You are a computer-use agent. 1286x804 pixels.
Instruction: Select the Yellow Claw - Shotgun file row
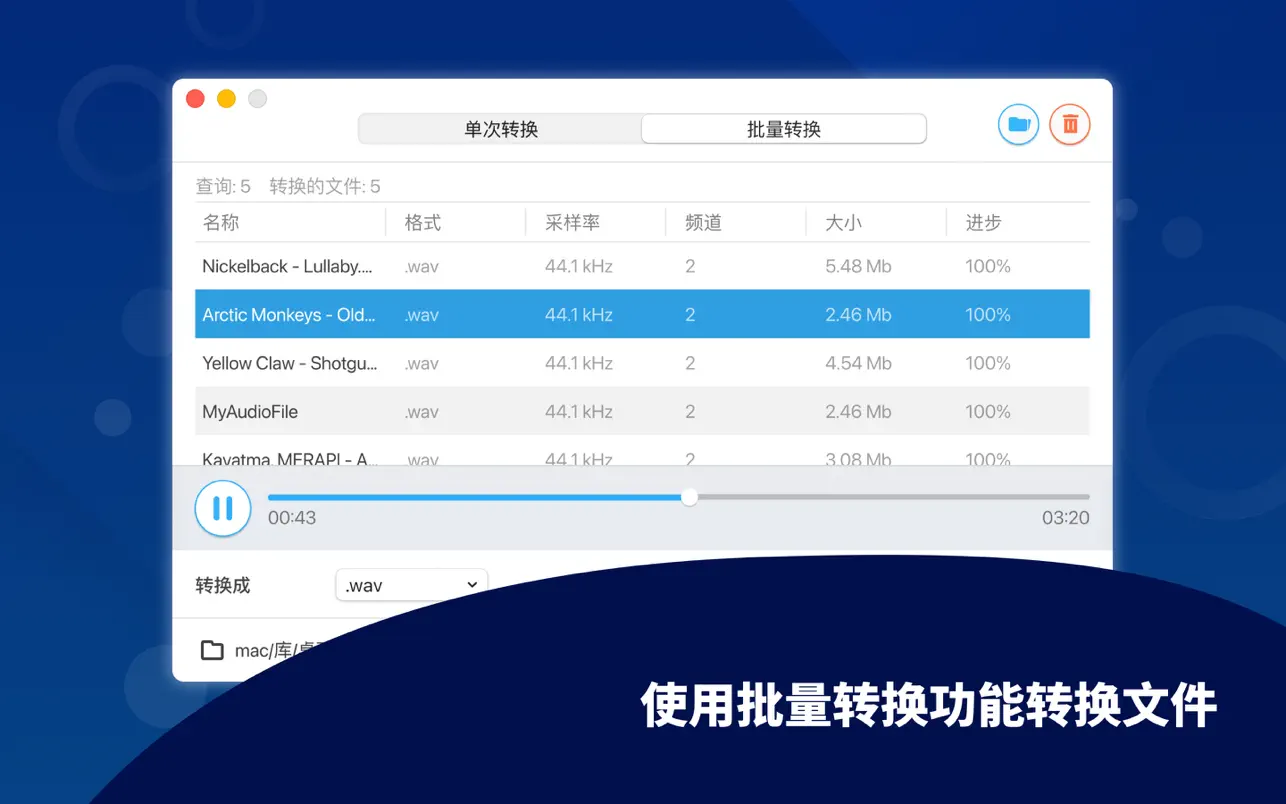pos(290,363)
